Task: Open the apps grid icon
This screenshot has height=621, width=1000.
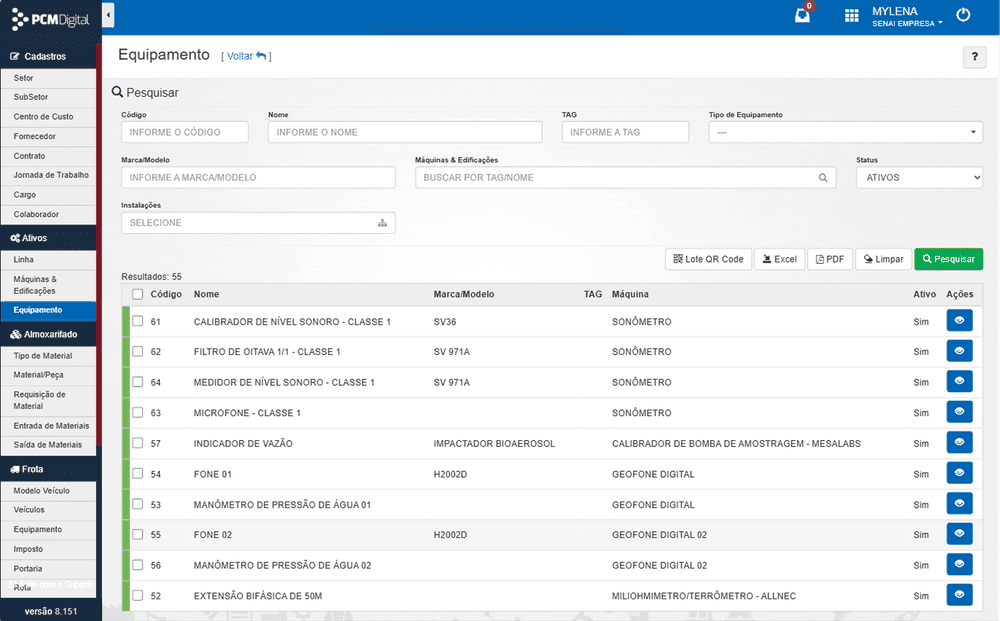Action: [x=851, y=15]
